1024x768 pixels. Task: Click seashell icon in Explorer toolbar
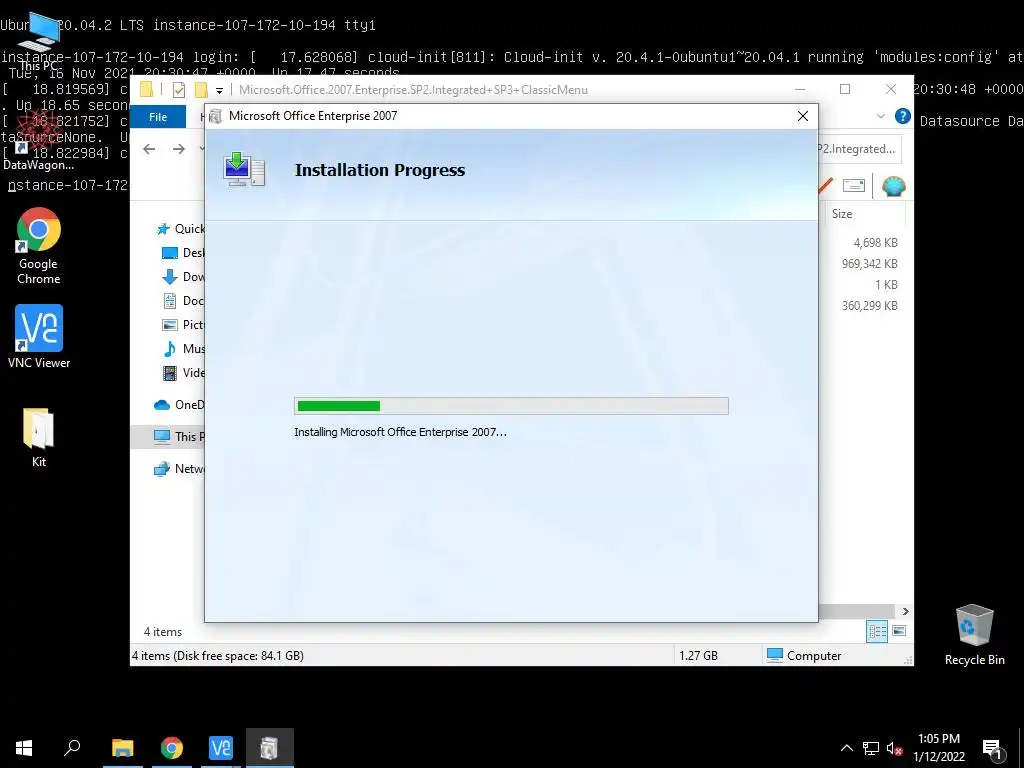[x=893, y=186]
